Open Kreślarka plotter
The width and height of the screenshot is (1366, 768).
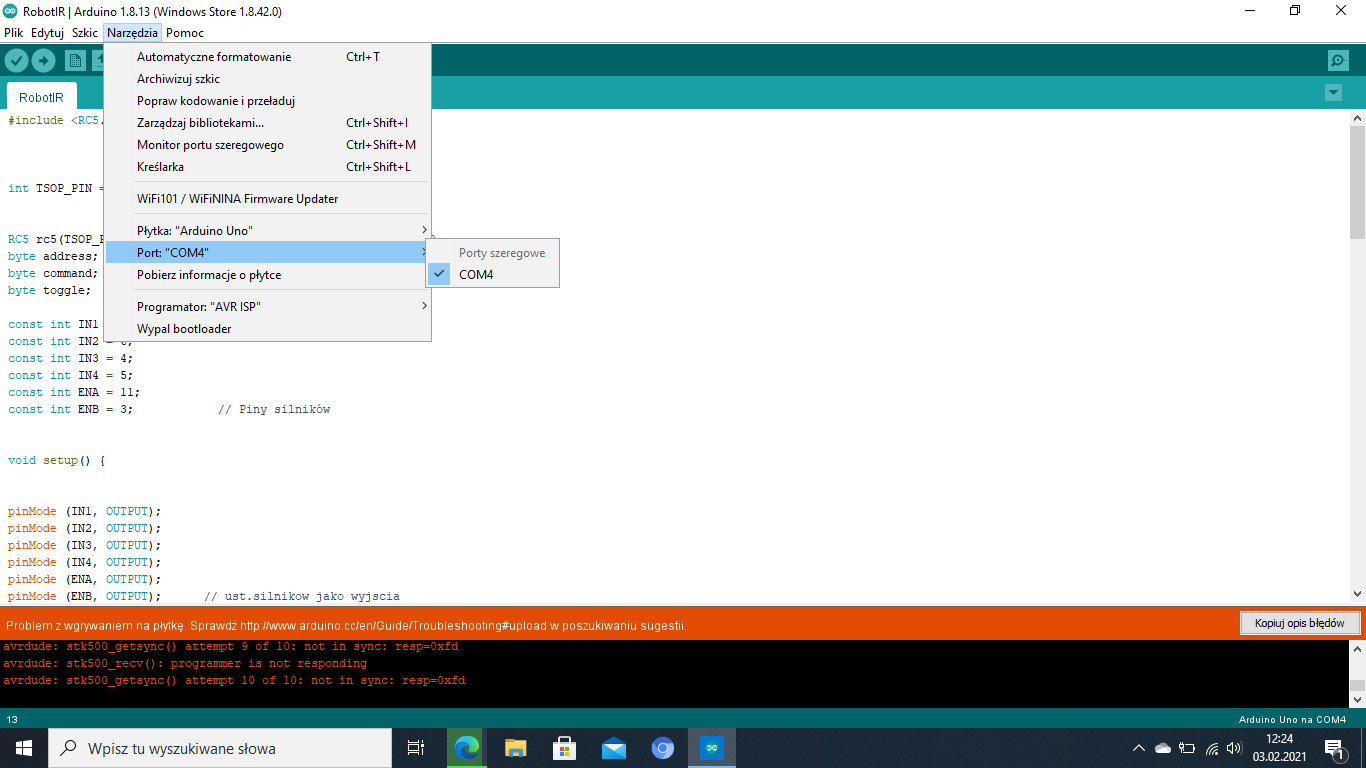coord(267,167)
